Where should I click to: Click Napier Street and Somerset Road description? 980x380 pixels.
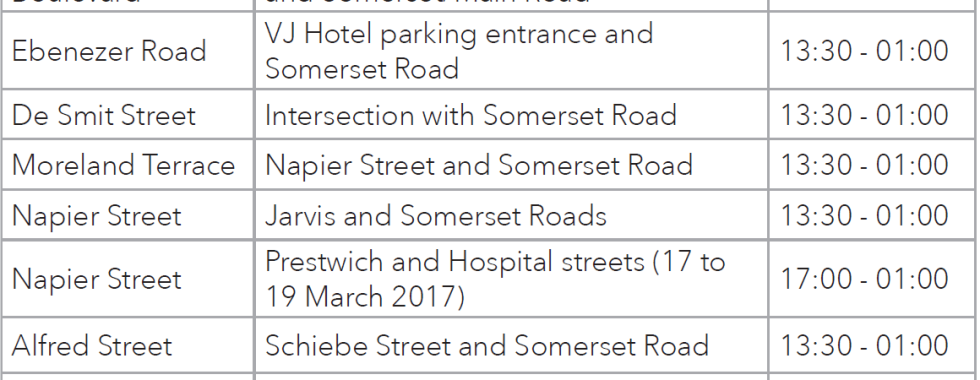click(479, 166)
